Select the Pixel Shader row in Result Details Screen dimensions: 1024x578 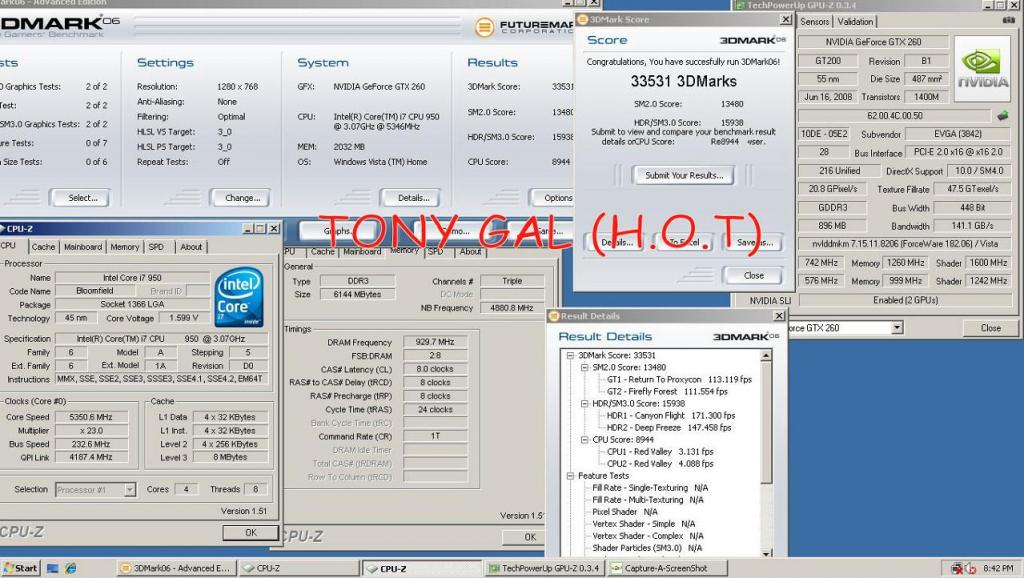coord(624,512)
